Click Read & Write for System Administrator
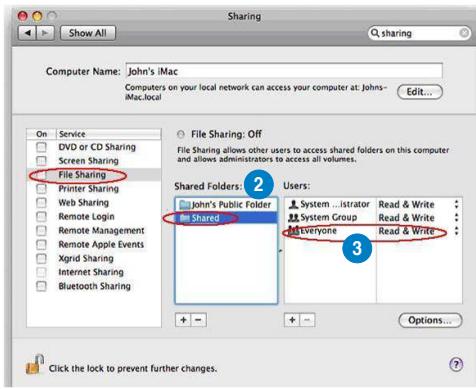This screenshot has width=476, height=389. point(406,204)
